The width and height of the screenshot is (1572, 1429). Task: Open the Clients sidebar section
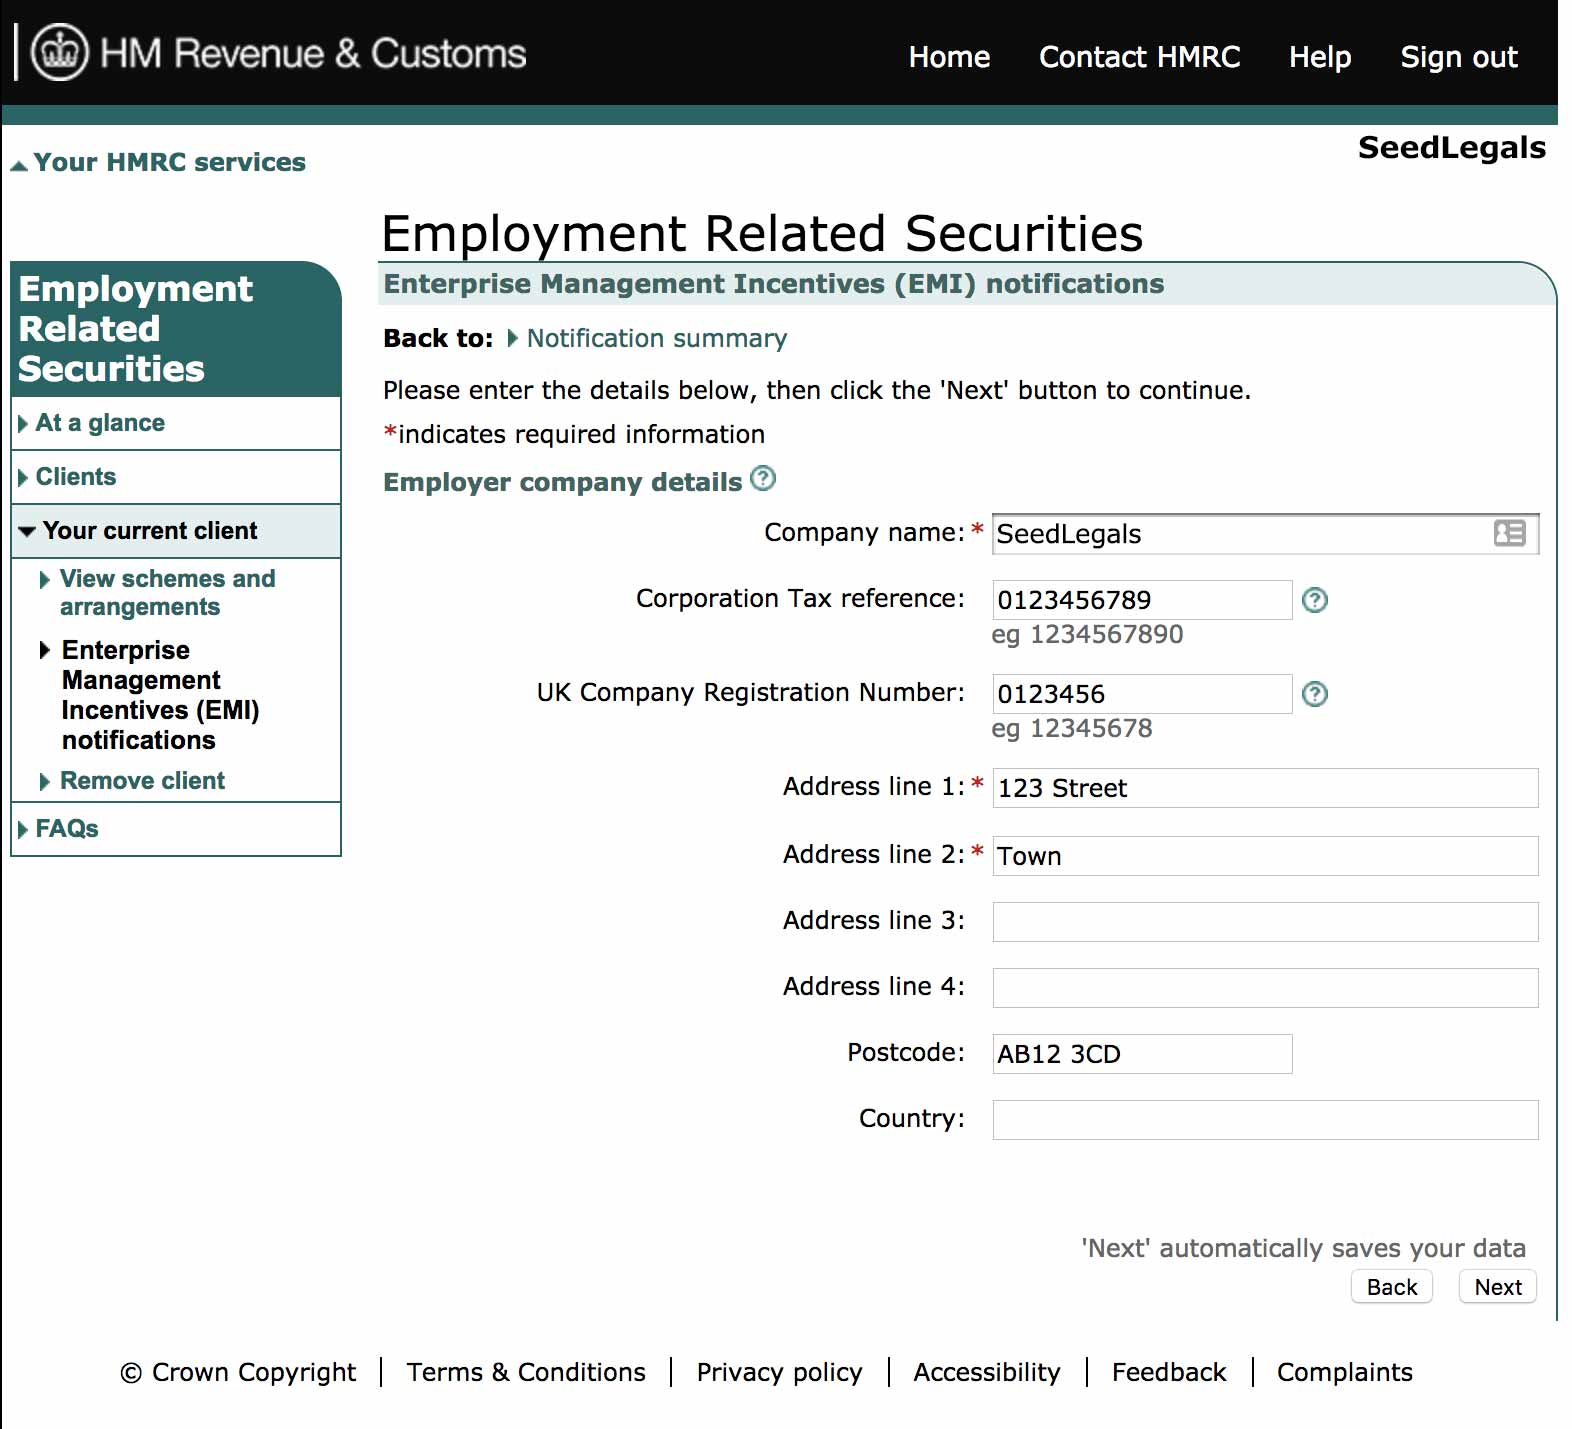76,477
